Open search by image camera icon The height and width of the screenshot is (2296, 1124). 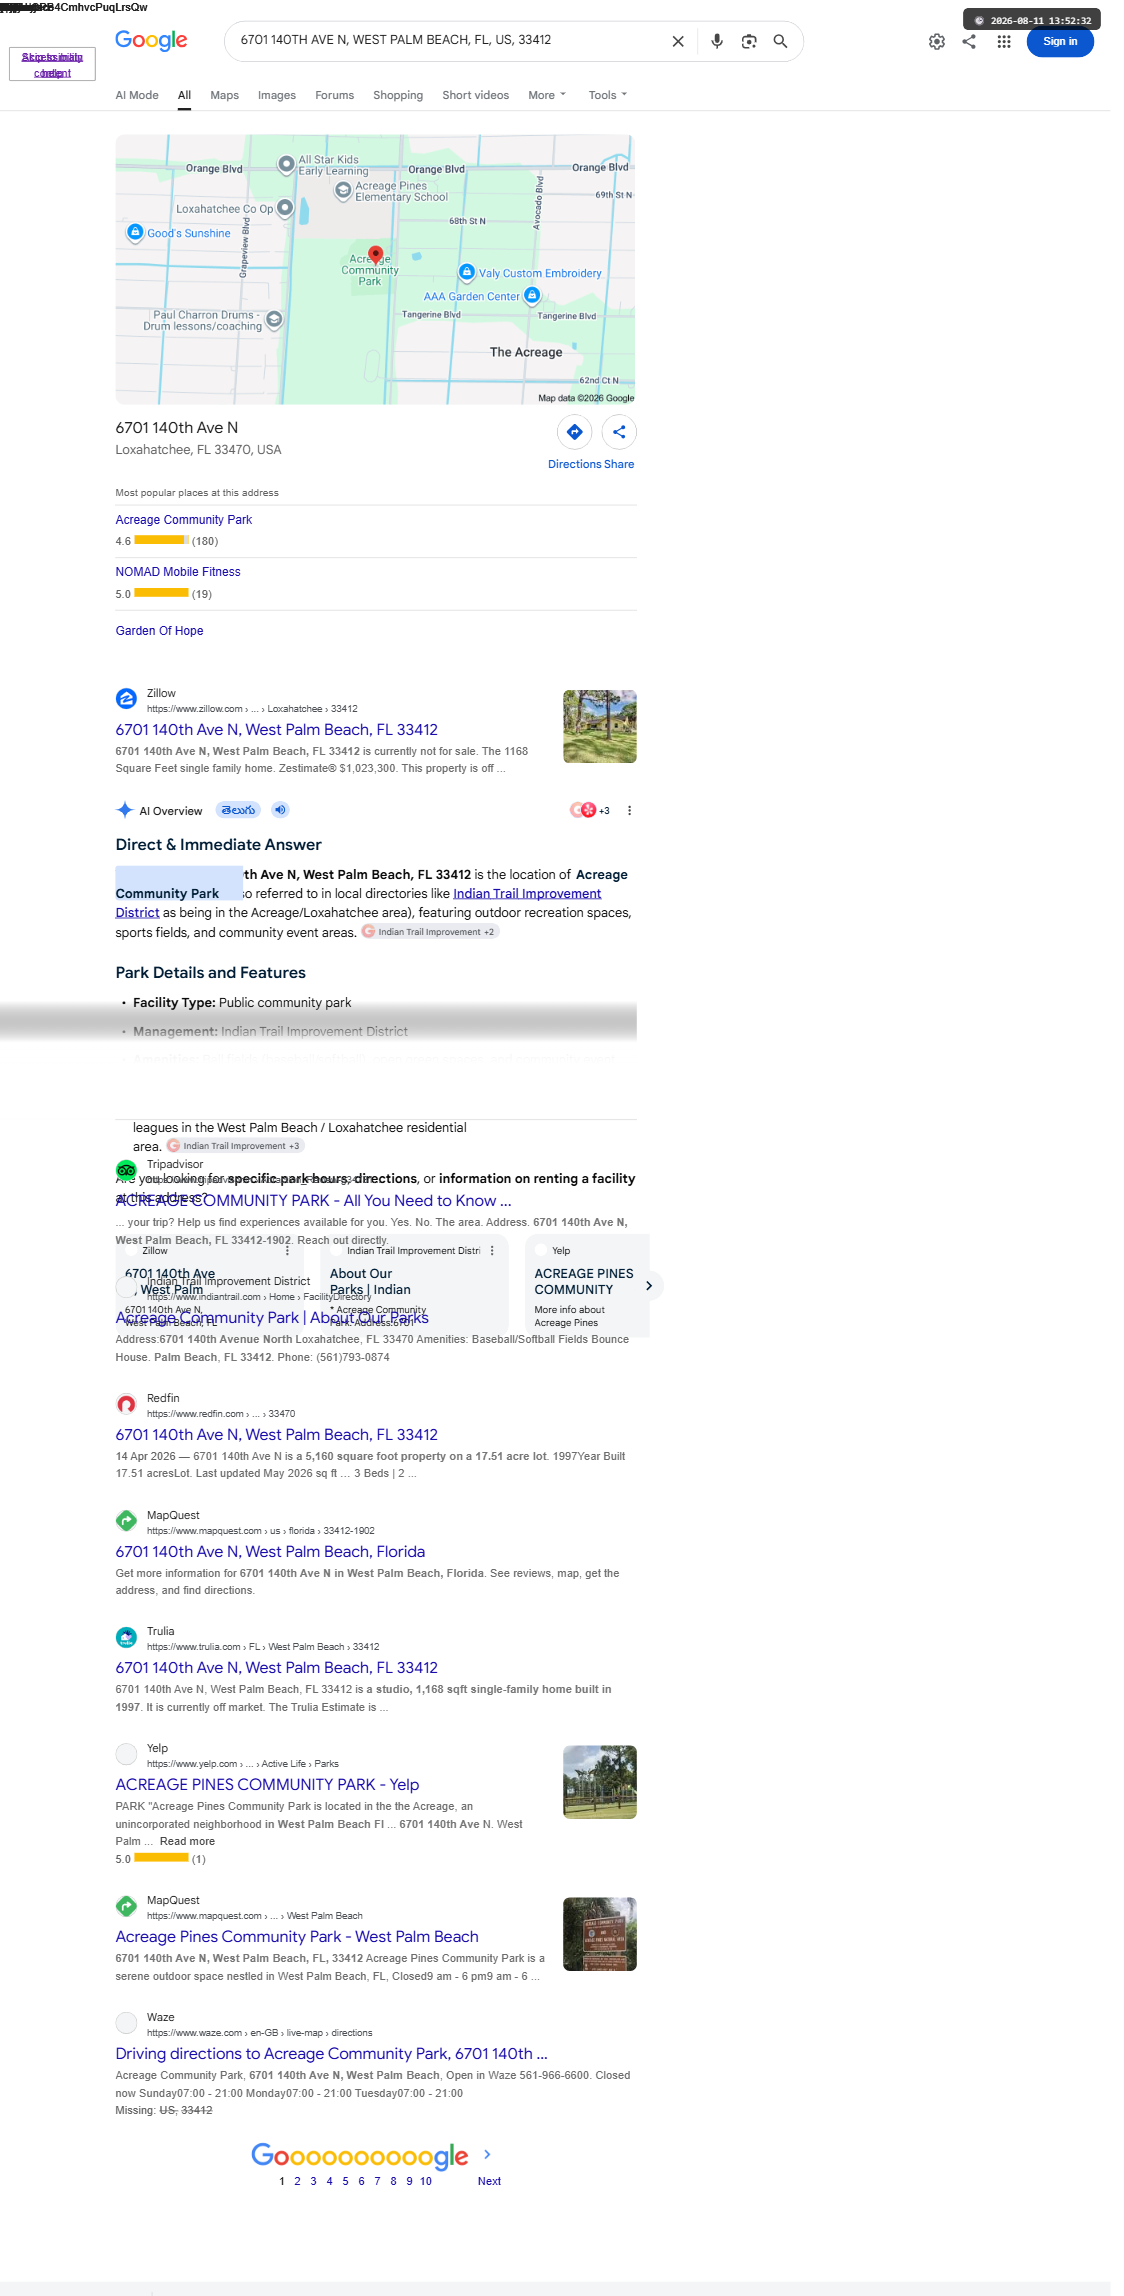tap(749, 41)
